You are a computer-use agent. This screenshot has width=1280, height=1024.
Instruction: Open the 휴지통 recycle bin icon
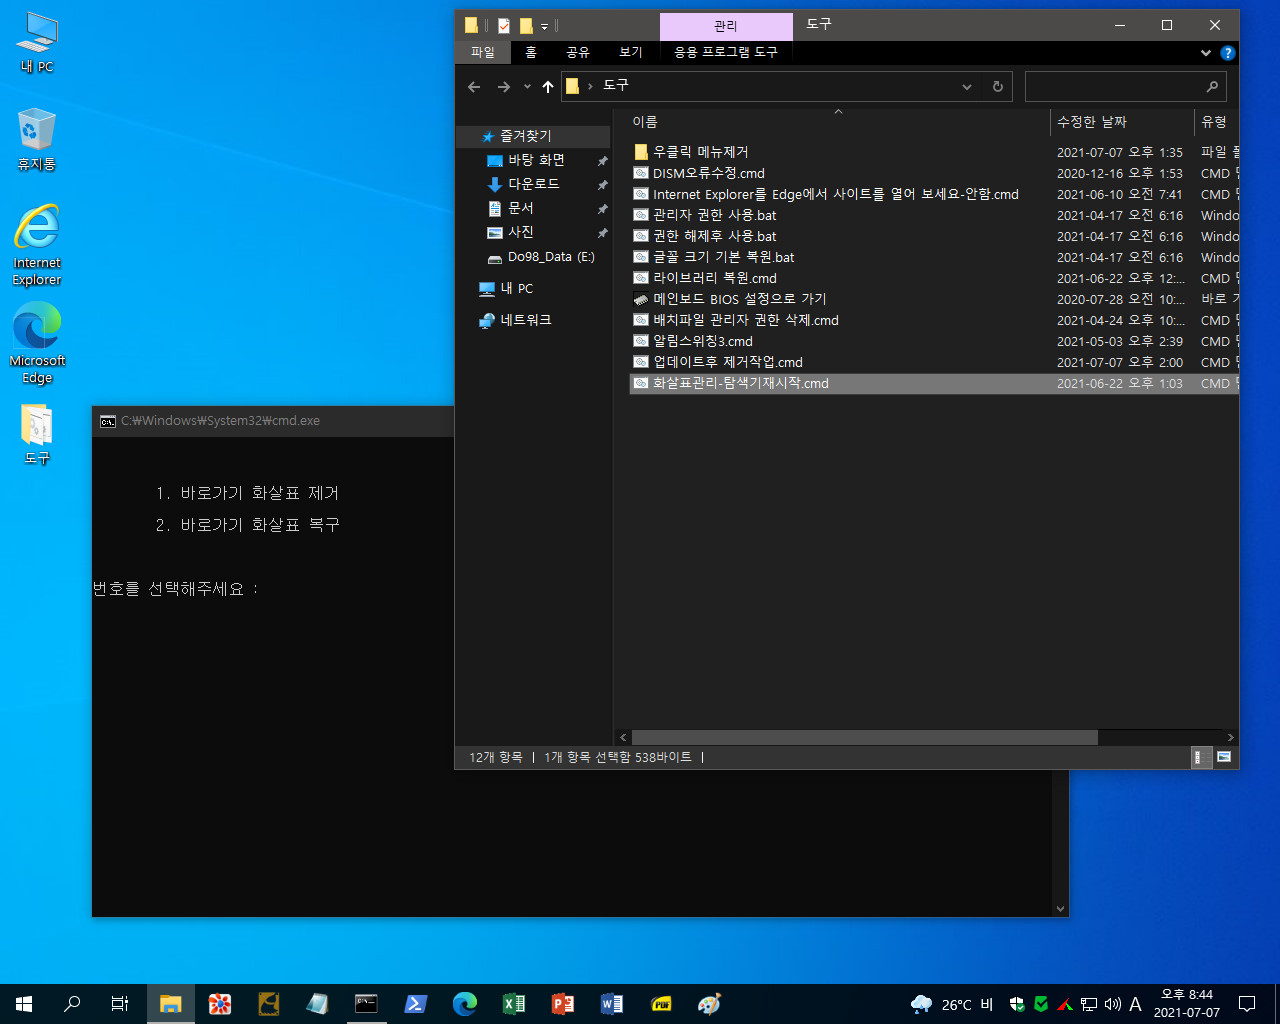37,140
